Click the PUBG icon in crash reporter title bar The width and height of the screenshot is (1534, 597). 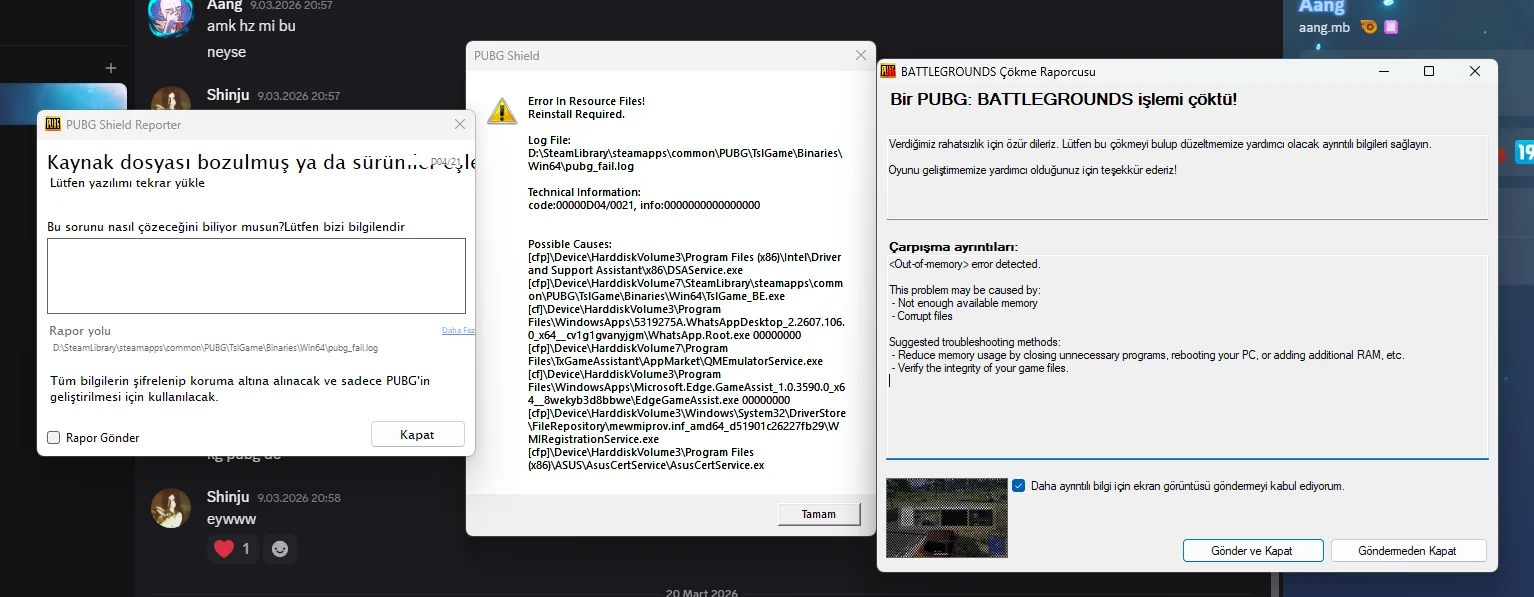[x=888, y=72]
